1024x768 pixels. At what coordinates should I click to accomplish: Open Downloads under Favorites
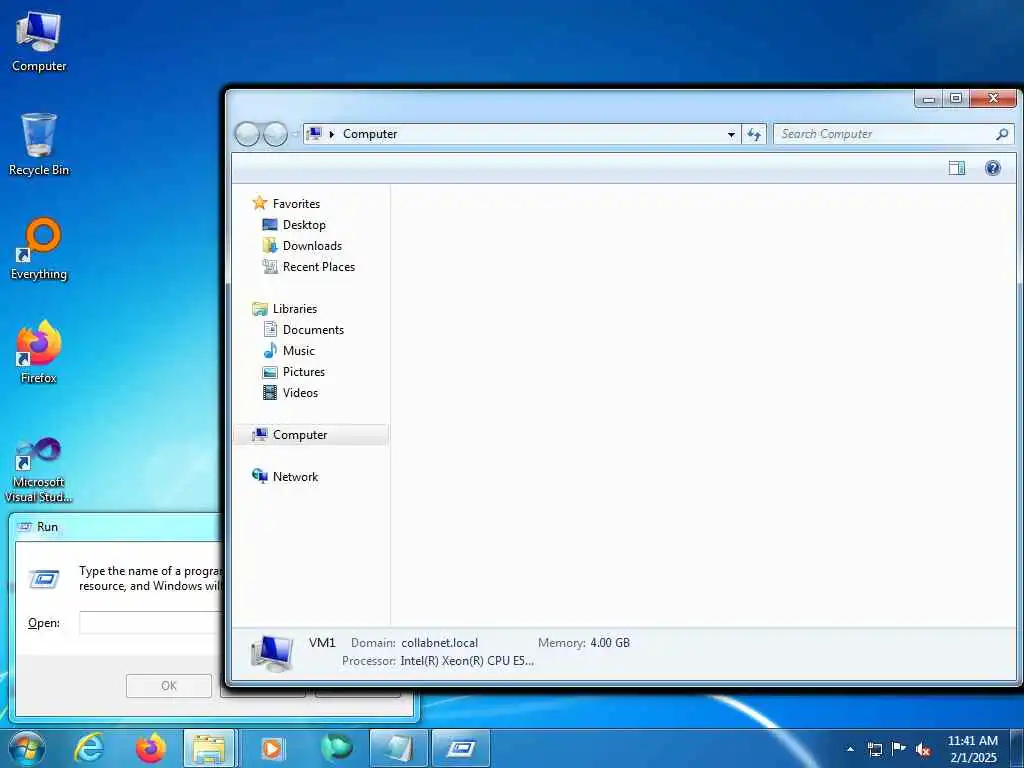312,246
